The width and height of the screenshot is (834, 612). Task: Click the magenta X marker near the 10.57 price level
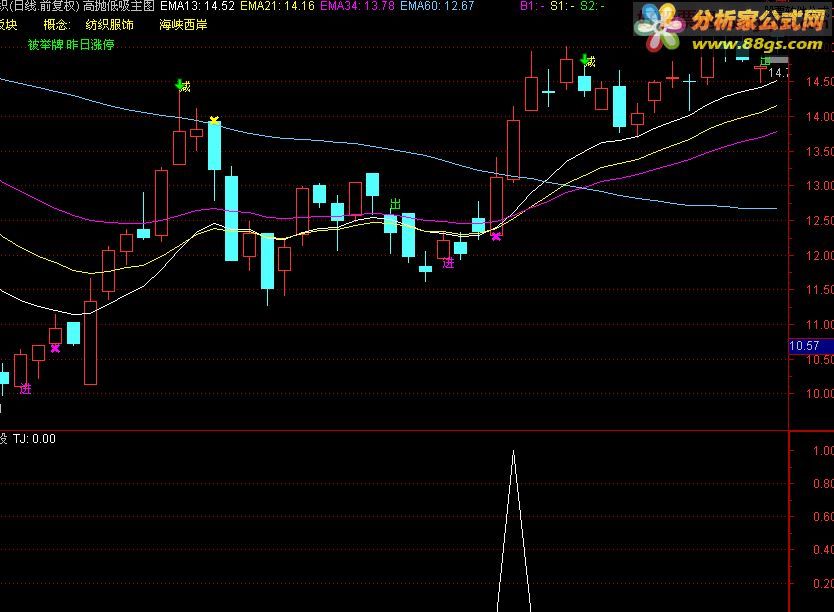[55, 348]
